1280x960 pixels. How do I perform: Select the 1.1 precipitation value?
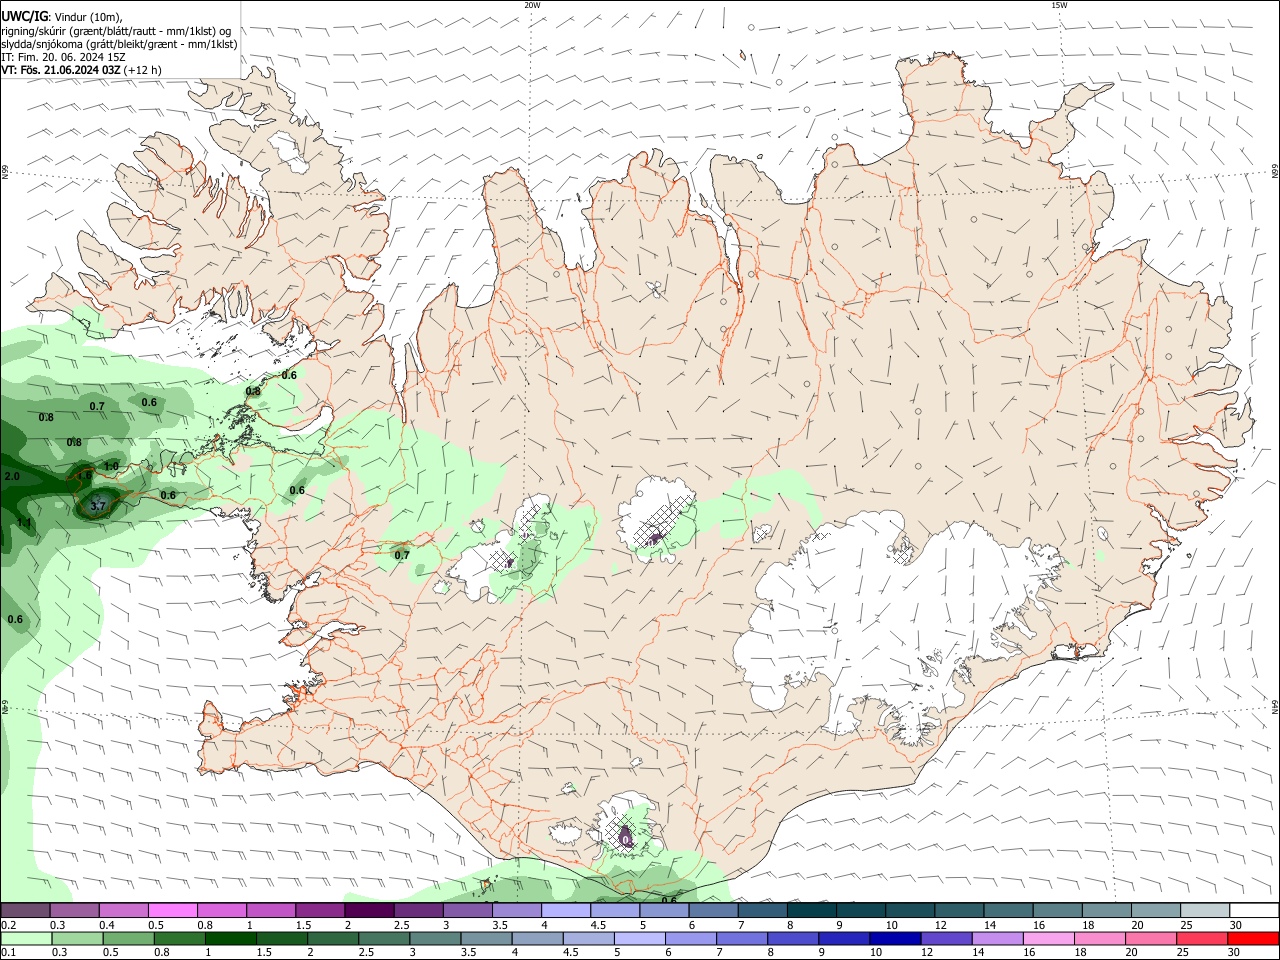25,522
